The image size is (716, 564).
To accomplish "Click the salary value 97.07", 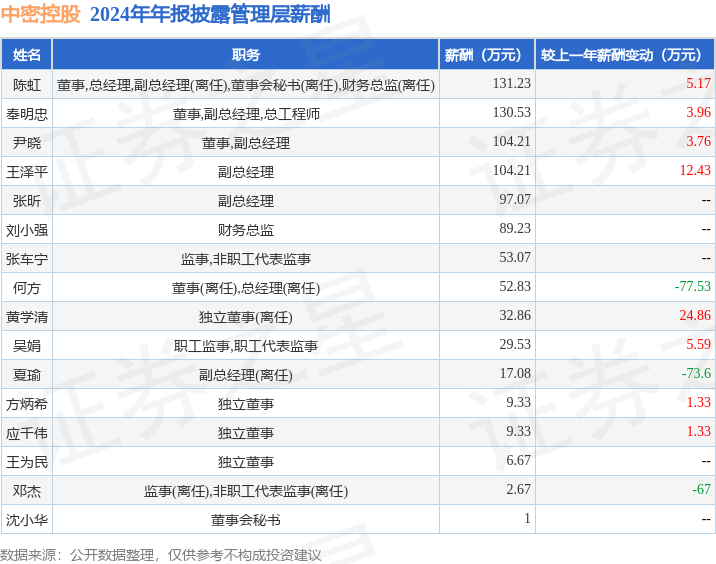I will pos(515,199).
